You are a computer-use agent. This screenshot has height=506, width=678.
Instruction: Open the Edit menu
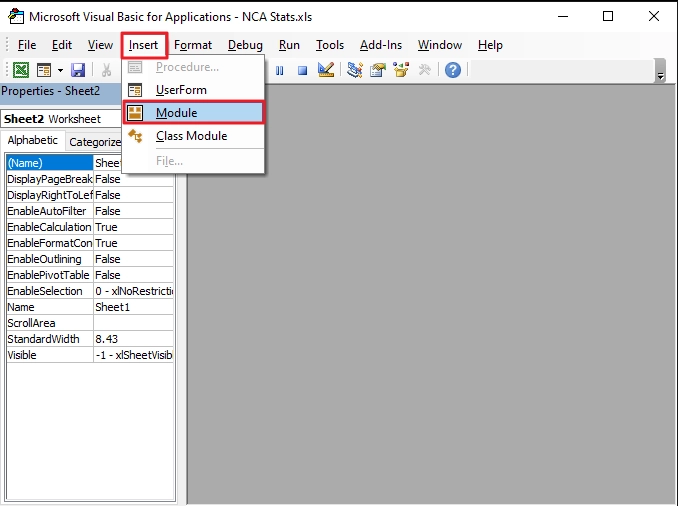pos(62,45)
